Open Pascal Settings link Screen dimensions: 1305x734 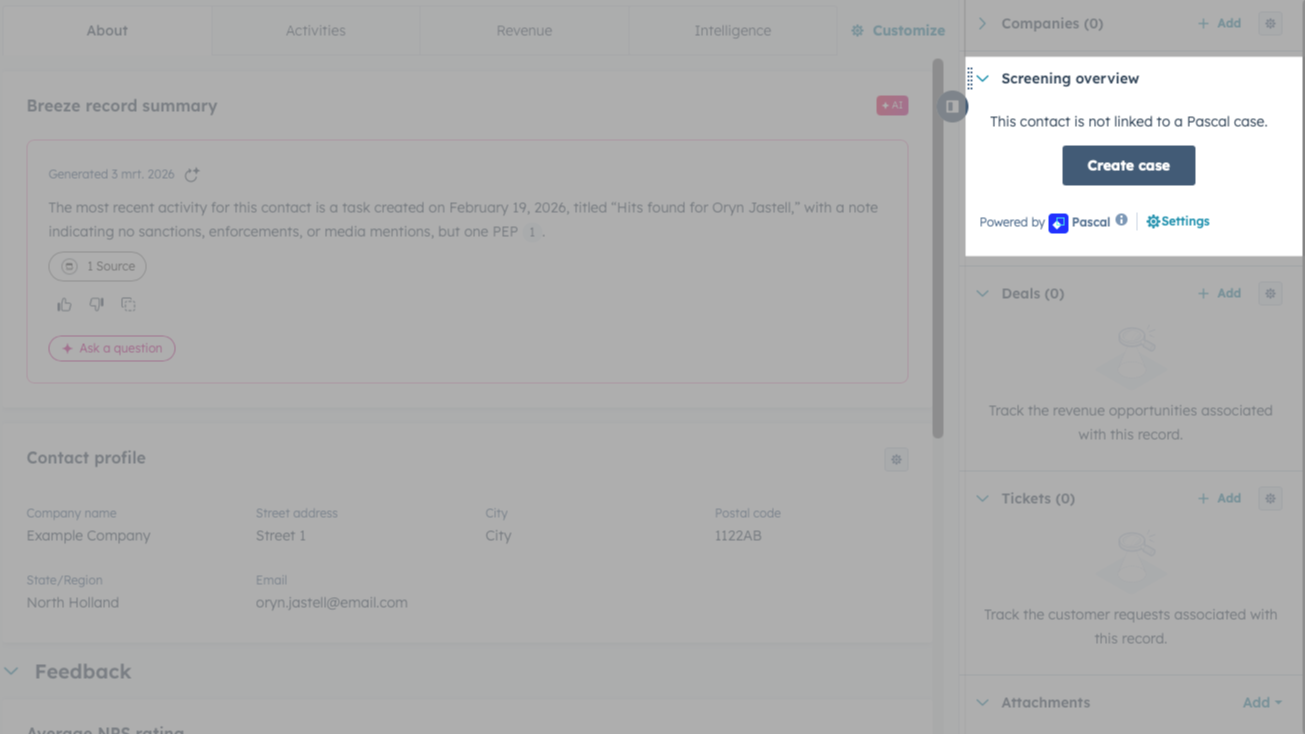coord(1178,221)
